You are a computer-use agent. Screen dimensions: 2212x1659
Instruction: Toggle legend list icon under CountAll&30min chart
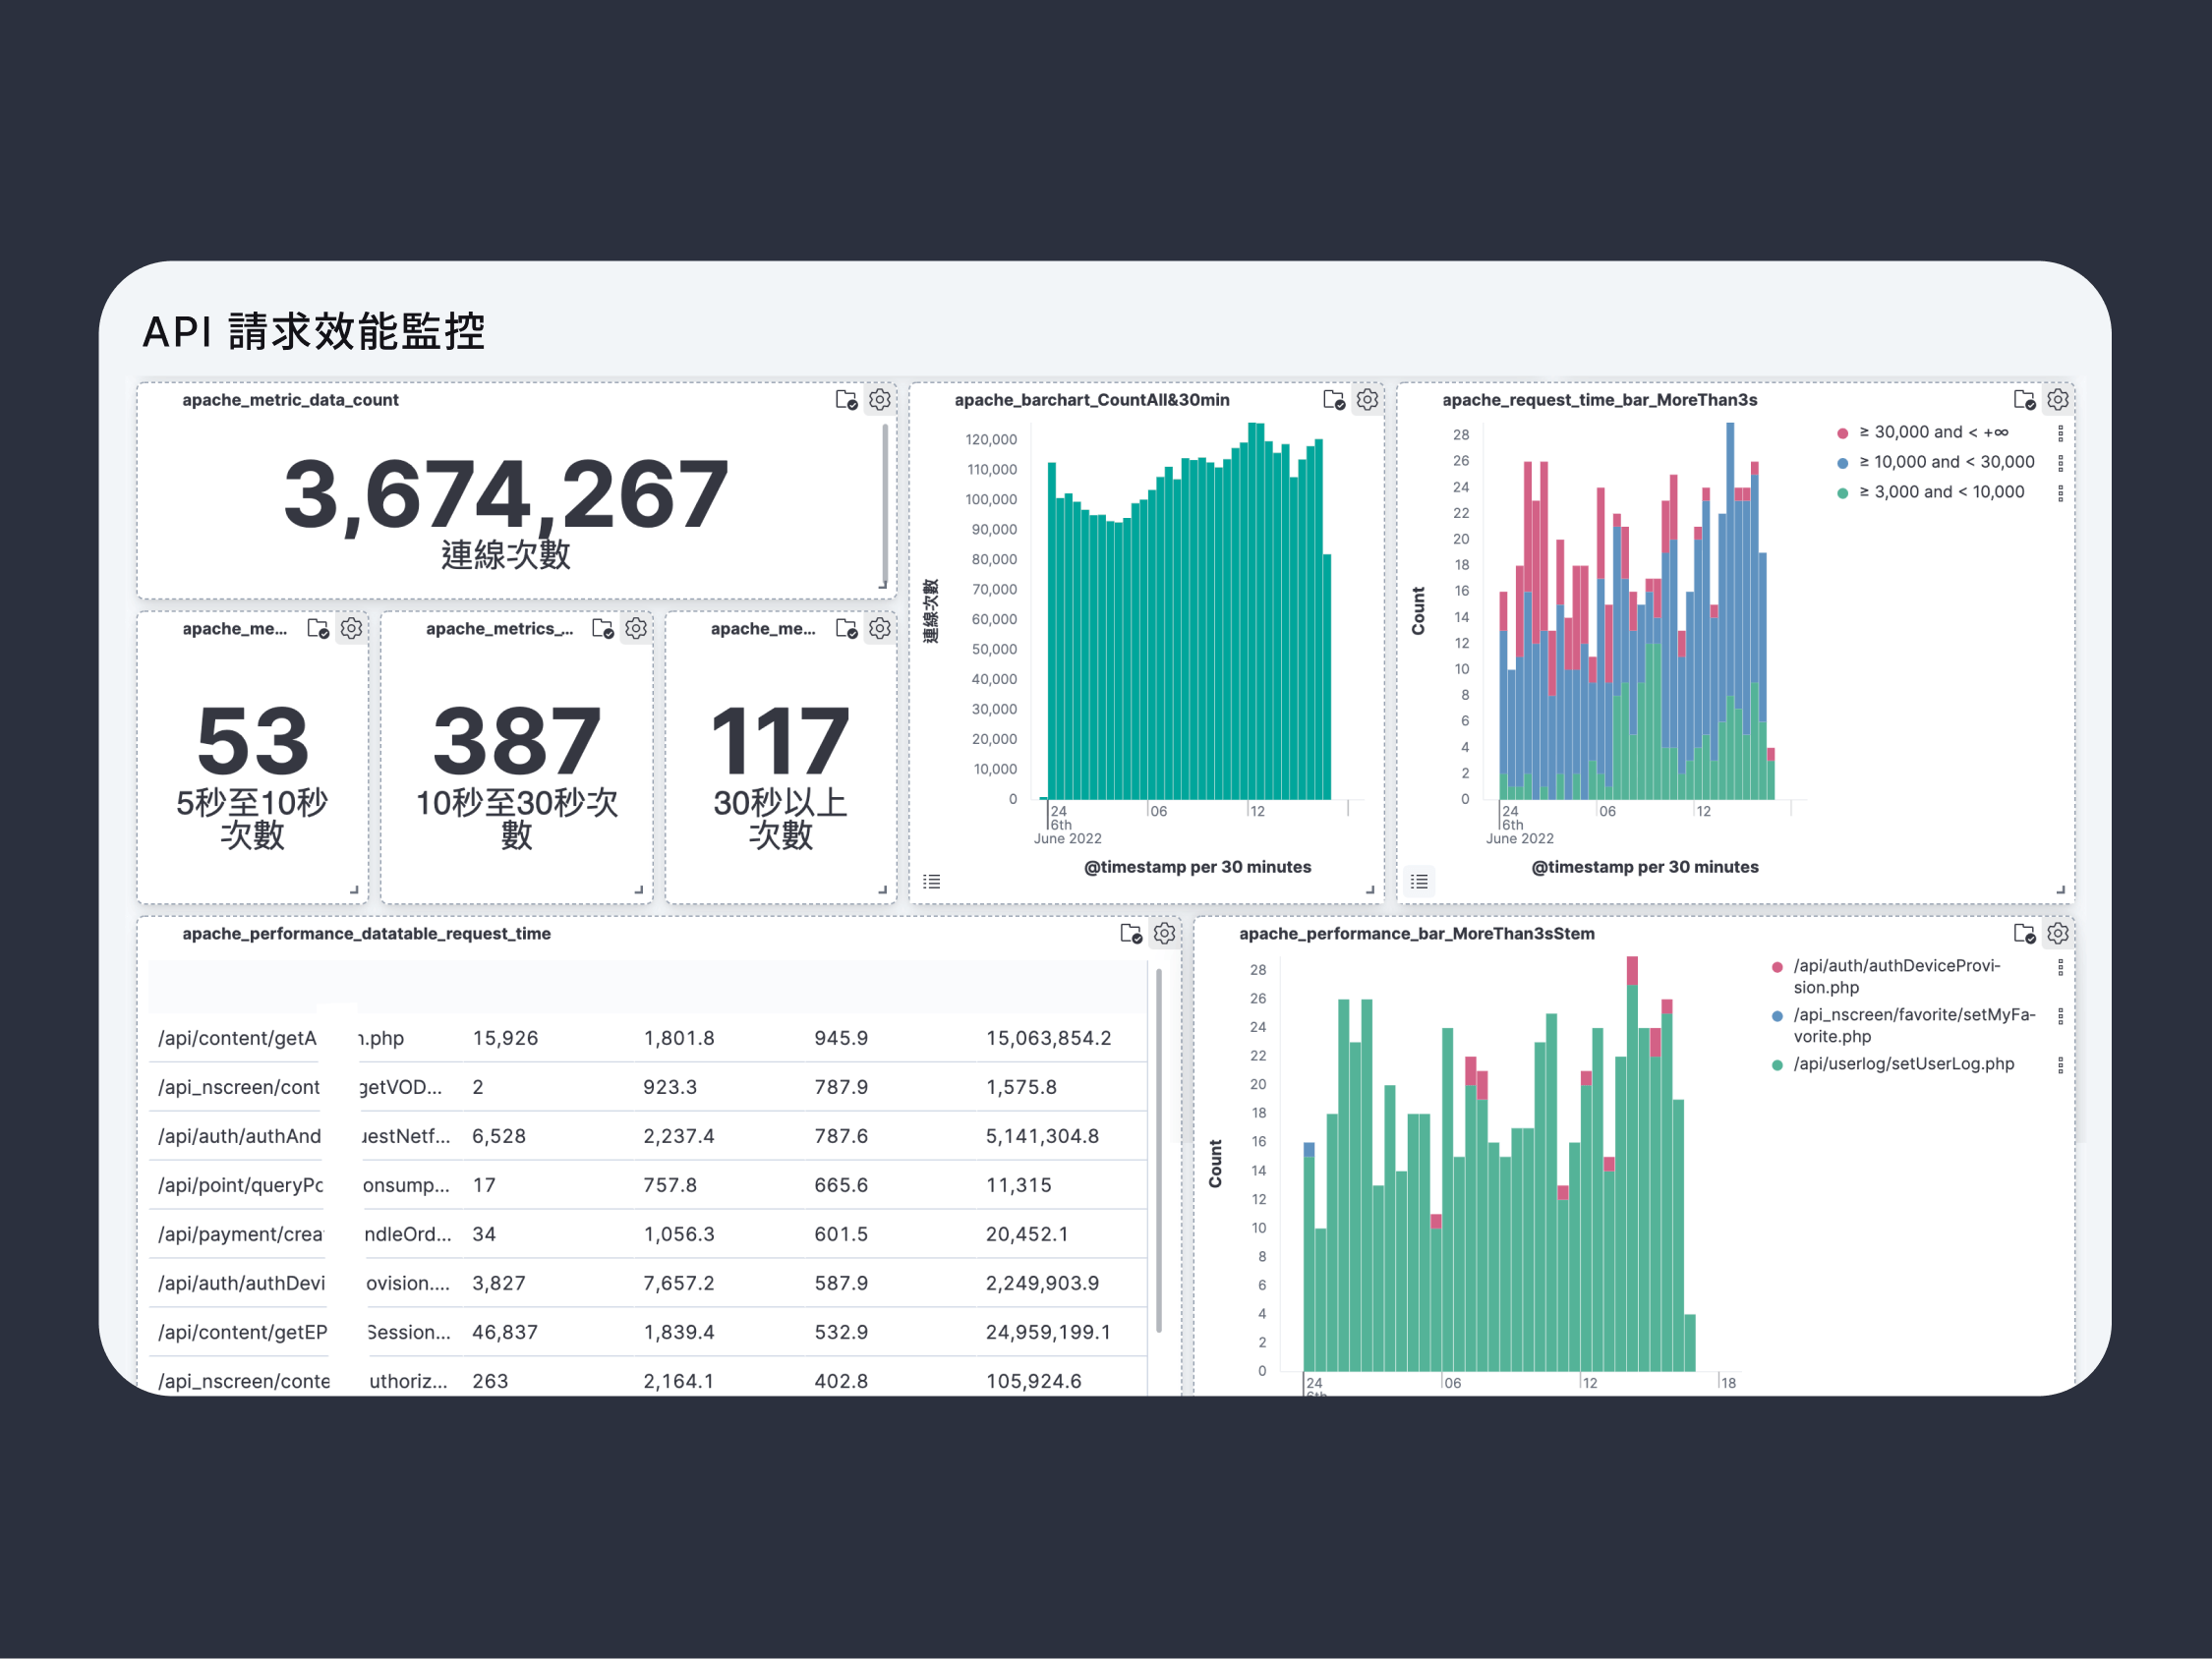pyautogui.click(x=932, y=882)
